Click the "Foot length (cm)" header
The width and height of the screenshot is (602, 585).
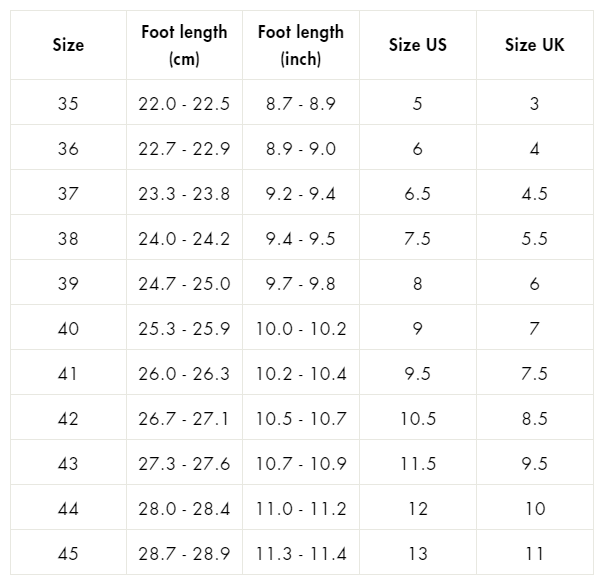184,45
